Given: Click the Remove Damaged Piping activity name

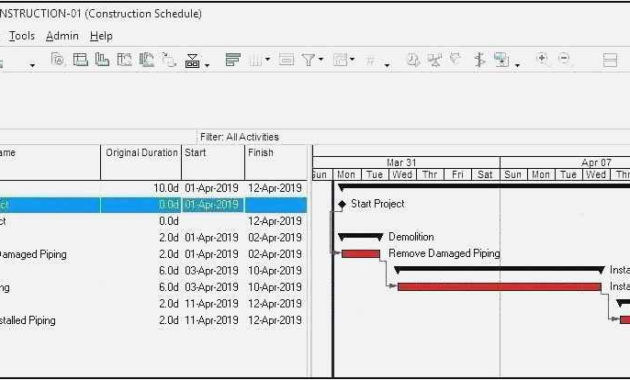Looking at the screenshot, I should 33,255.
